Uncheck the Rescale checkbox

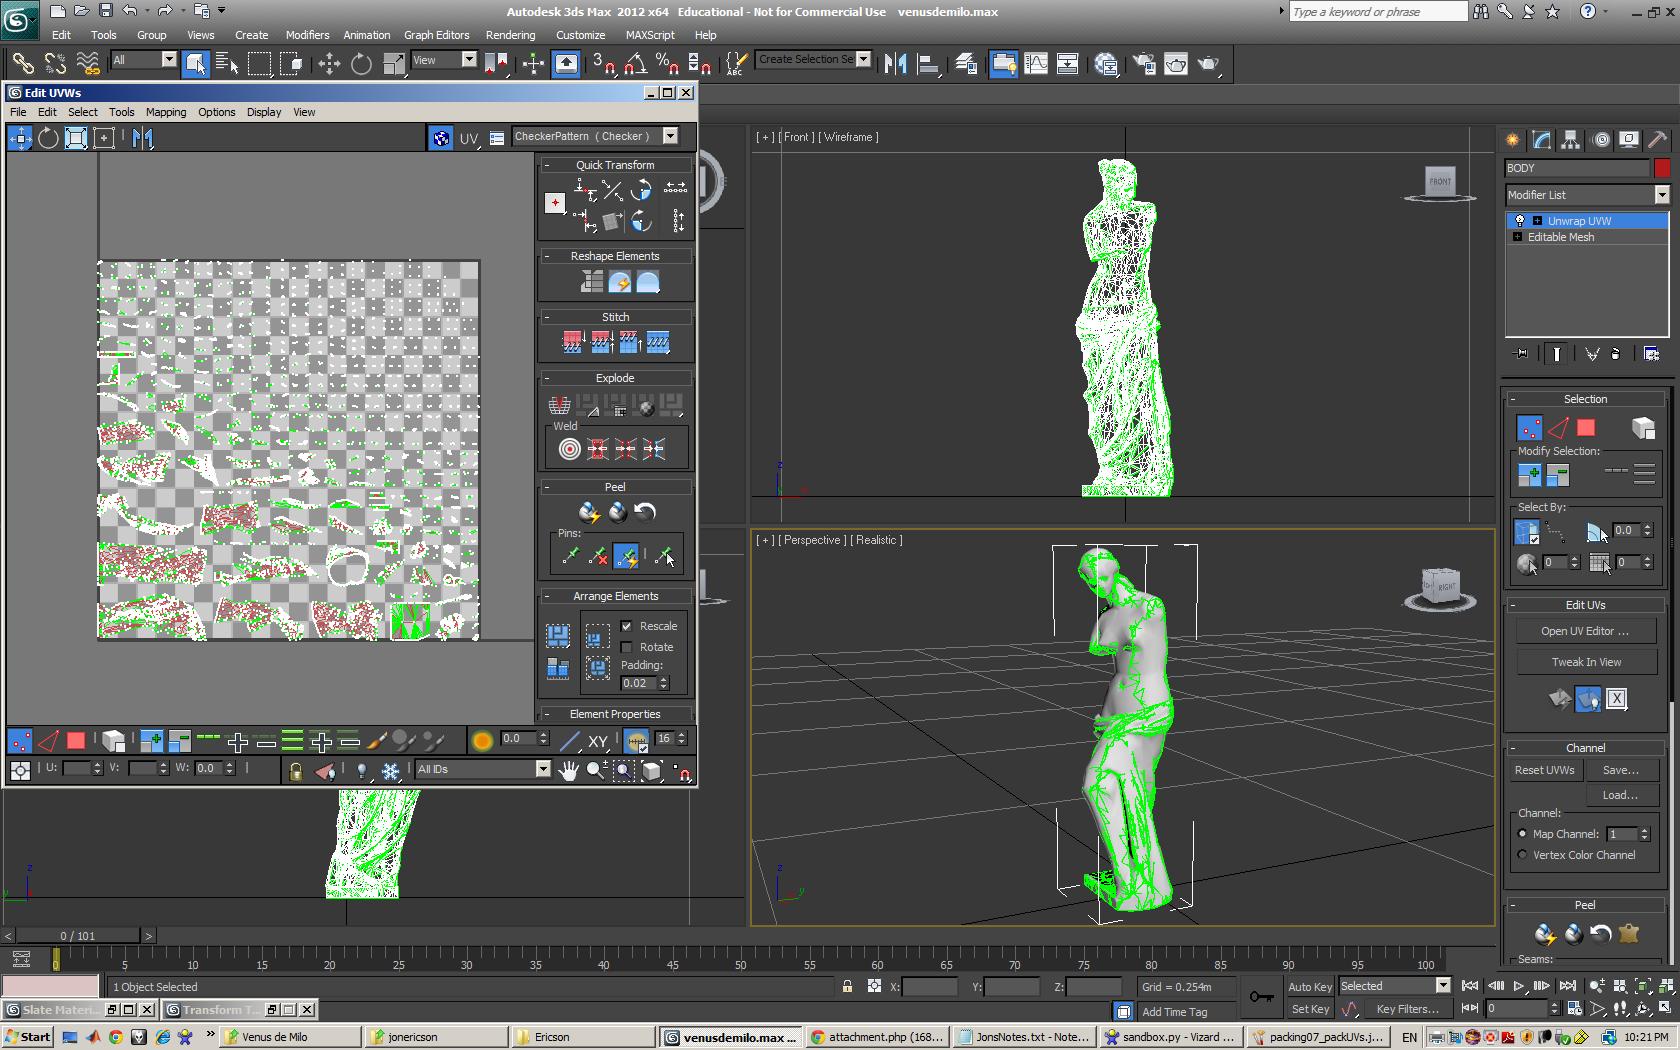pyautogui.click(x=627, y=626)
